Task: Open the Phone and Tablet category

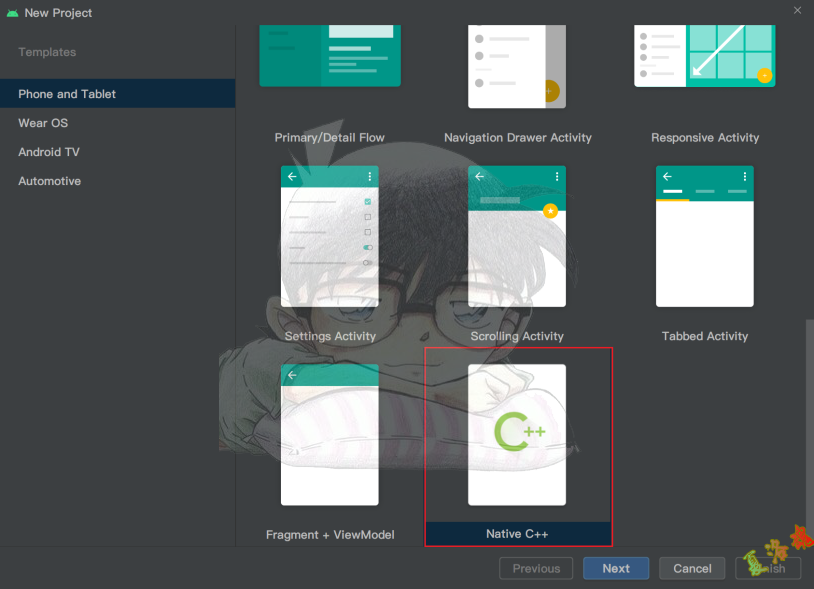Action: (x=67, y=94)
